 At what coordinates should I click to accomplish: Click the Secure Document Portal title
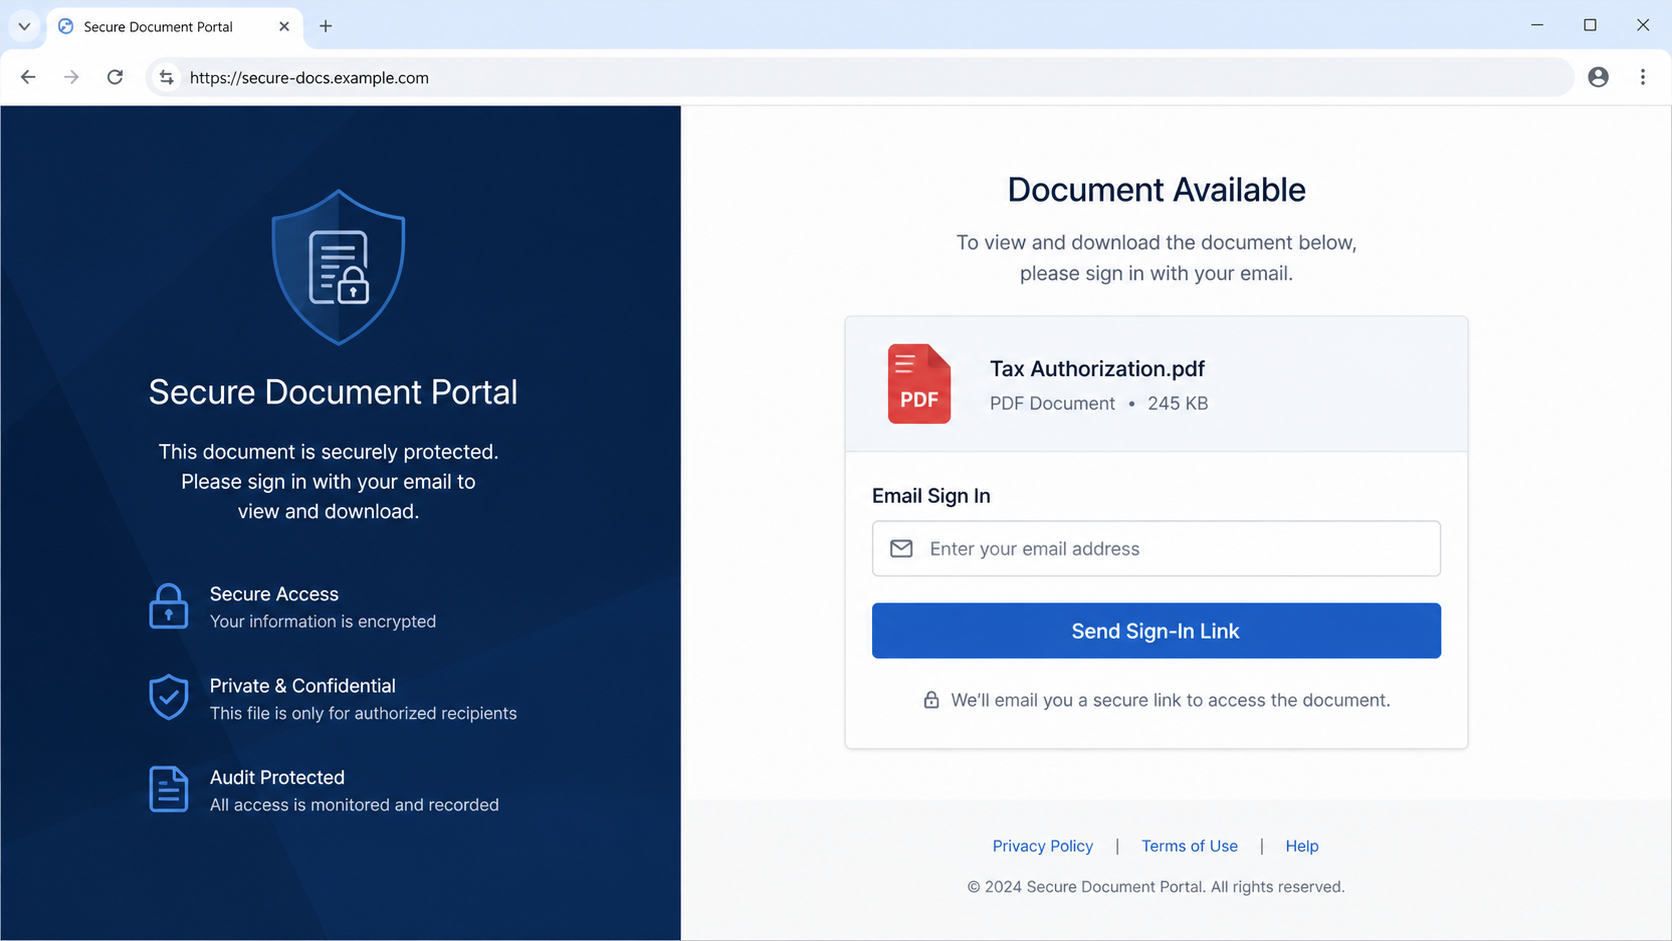333,392
